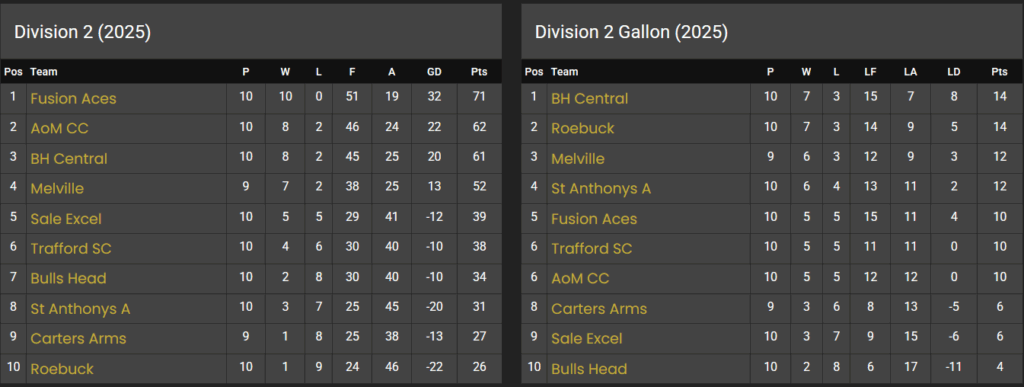The width and height of the screenshot is (1024, 387).
Task: Click the Division 2 Gallon (2025) title
Action: click(x=632, y=32)
